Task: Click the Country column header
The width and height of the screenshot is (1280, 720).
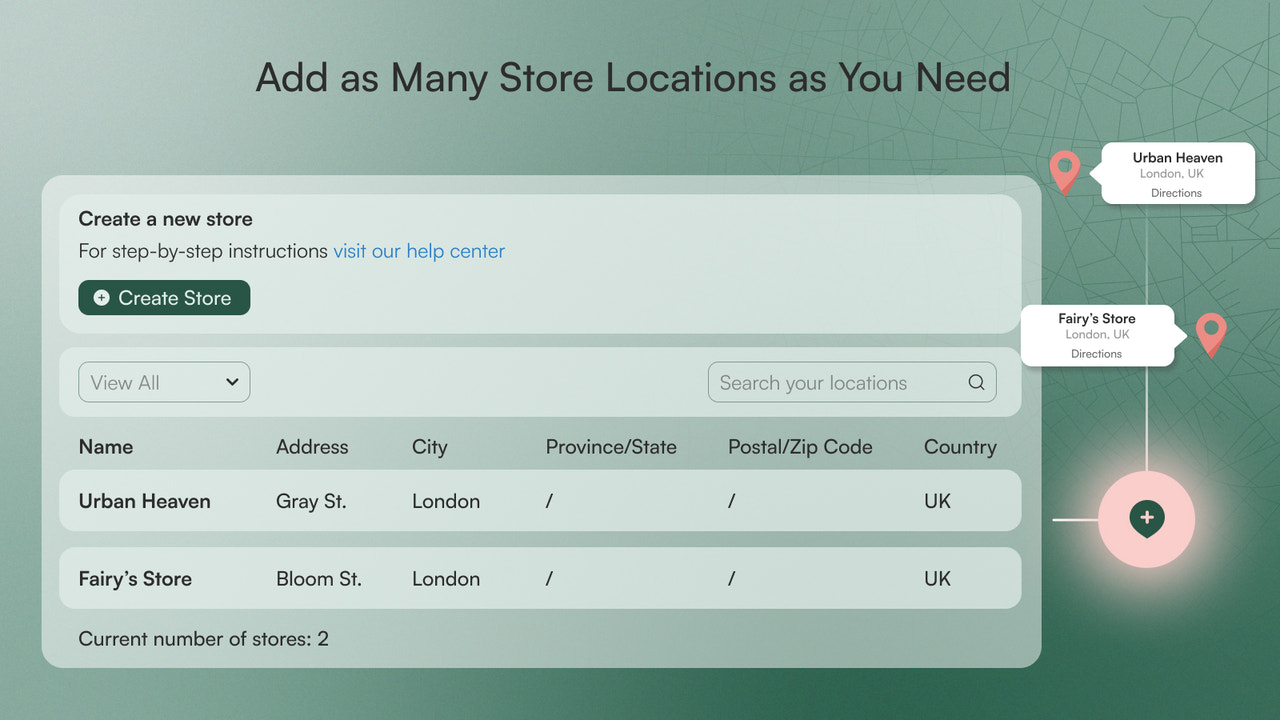Action: click(x=959, y=447)
